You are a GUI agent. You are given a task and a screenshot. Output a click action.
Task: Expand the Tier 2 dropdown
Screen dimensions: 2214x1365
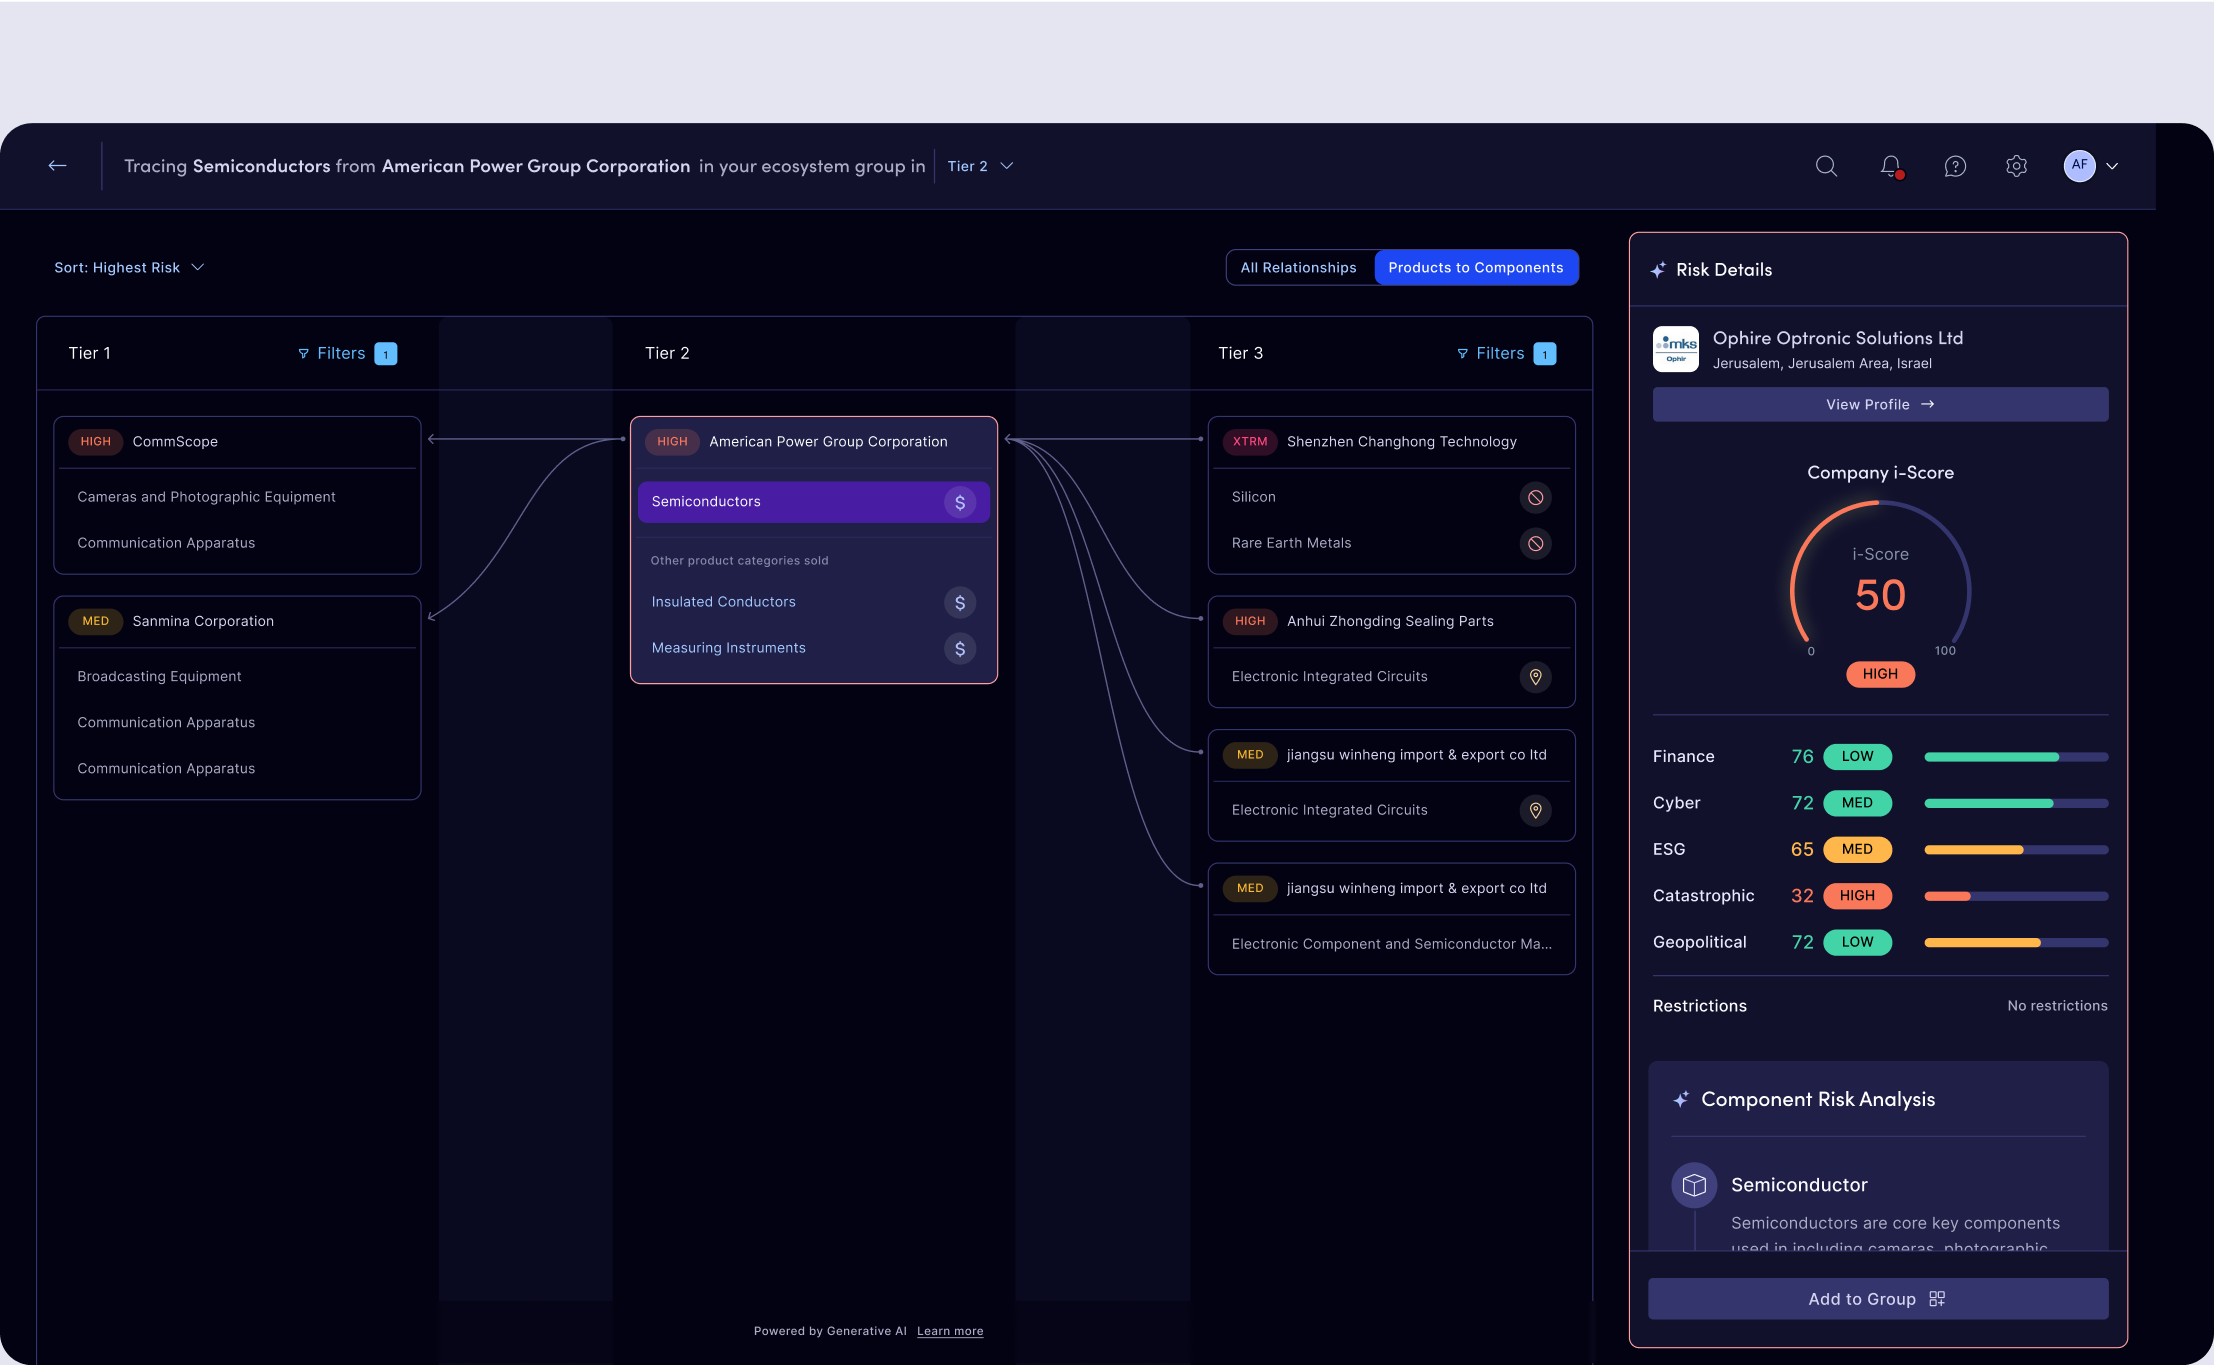tap(980, 166)
